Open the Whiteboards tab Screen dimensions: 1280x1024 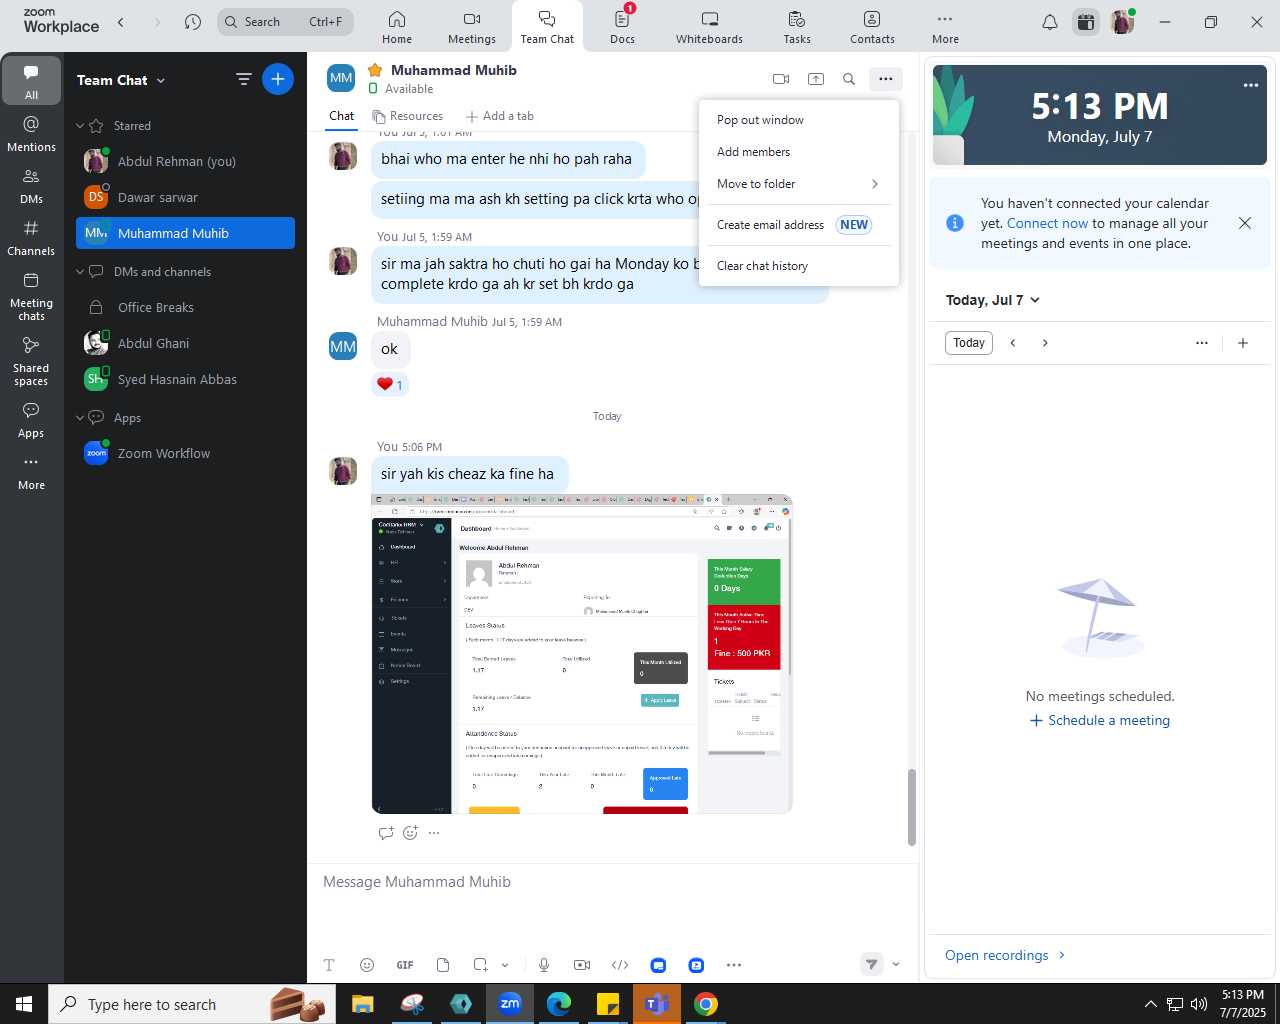pyautogui.click(x=709, y=27)
